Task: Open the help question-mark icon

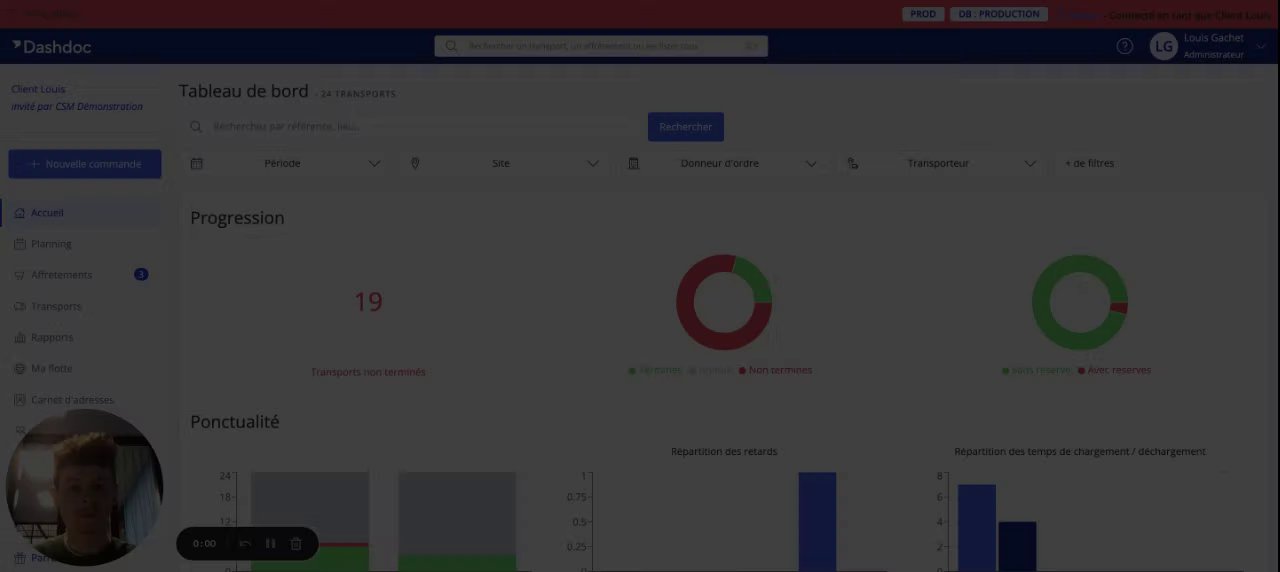Action: pos(1125,46)
